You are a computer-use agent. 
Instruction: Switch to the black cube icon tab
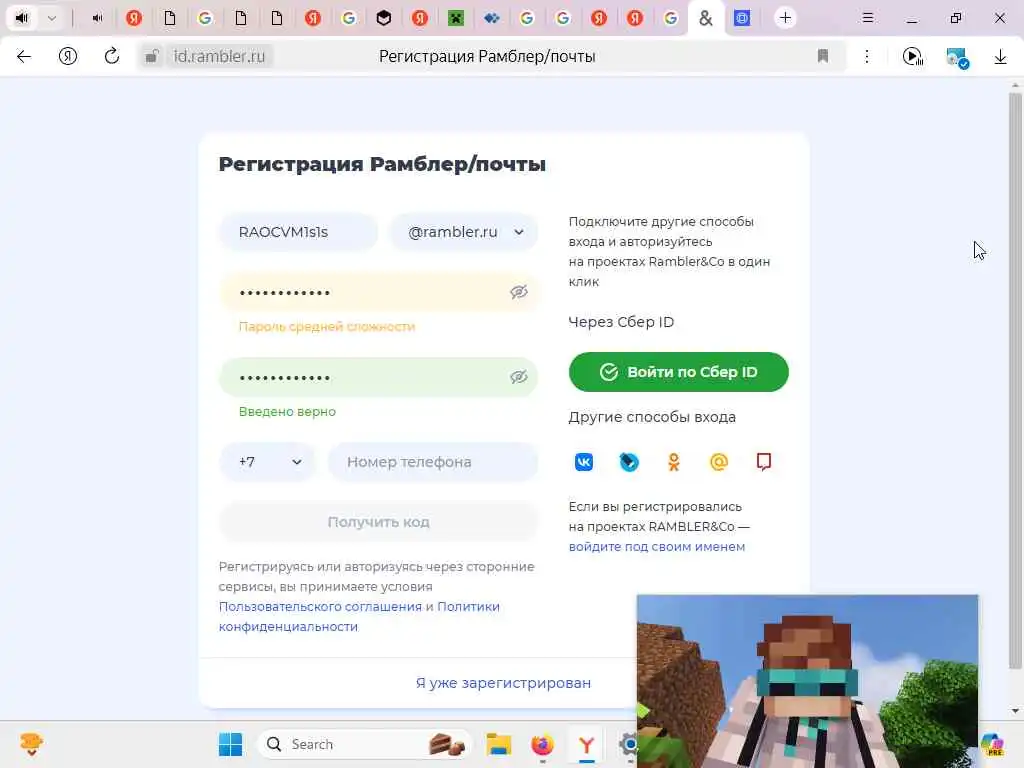(x=384, y=18)
